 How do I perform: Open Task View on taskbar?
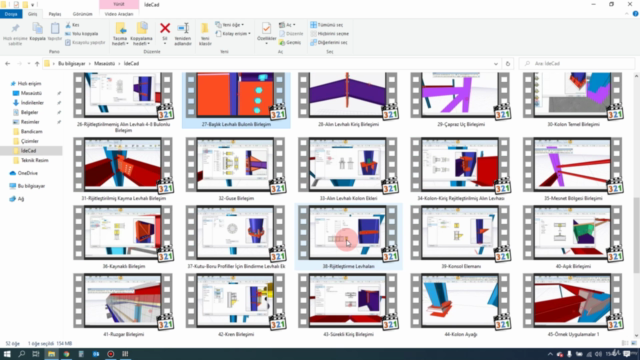pos(36,354)
